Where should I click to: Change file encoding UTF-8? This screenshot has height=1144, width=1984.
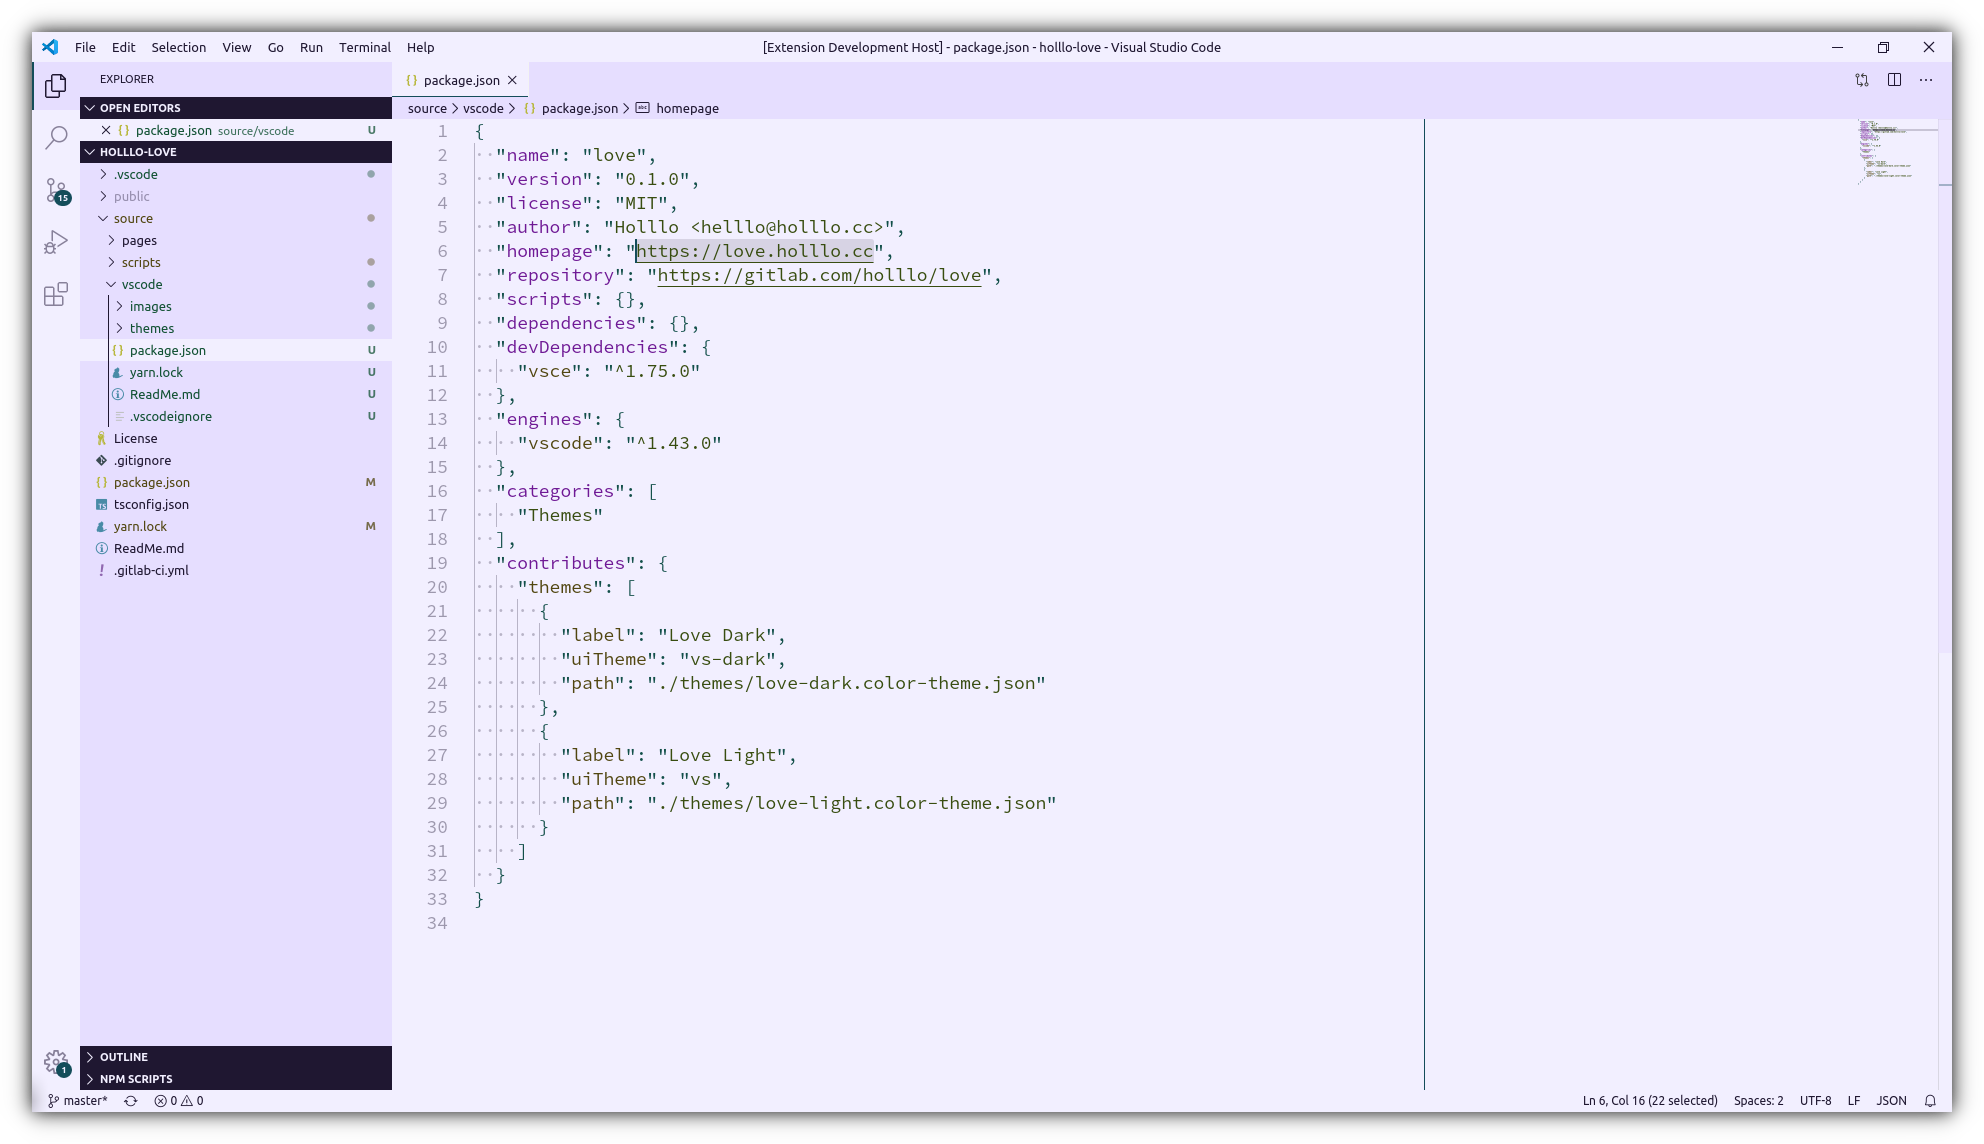(x=1815, y=1100)
